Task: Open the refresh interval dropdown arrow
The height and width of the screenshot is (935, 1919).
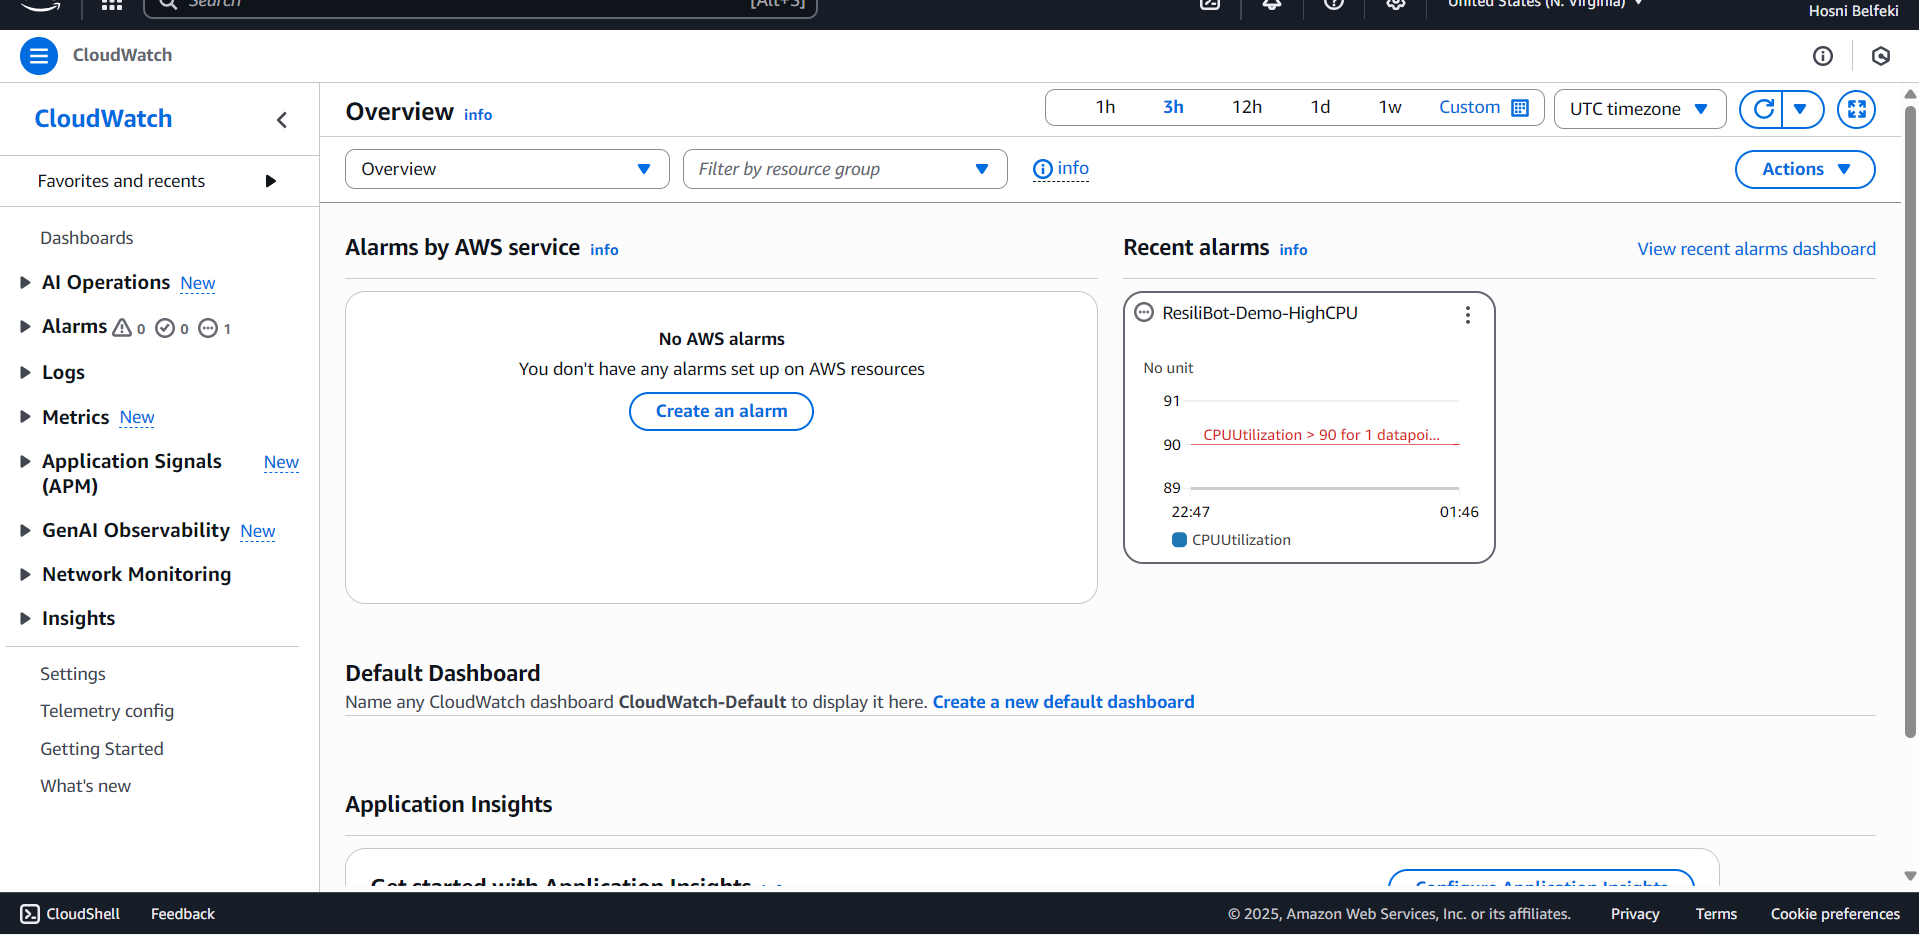Action: tap(1801, 109)
